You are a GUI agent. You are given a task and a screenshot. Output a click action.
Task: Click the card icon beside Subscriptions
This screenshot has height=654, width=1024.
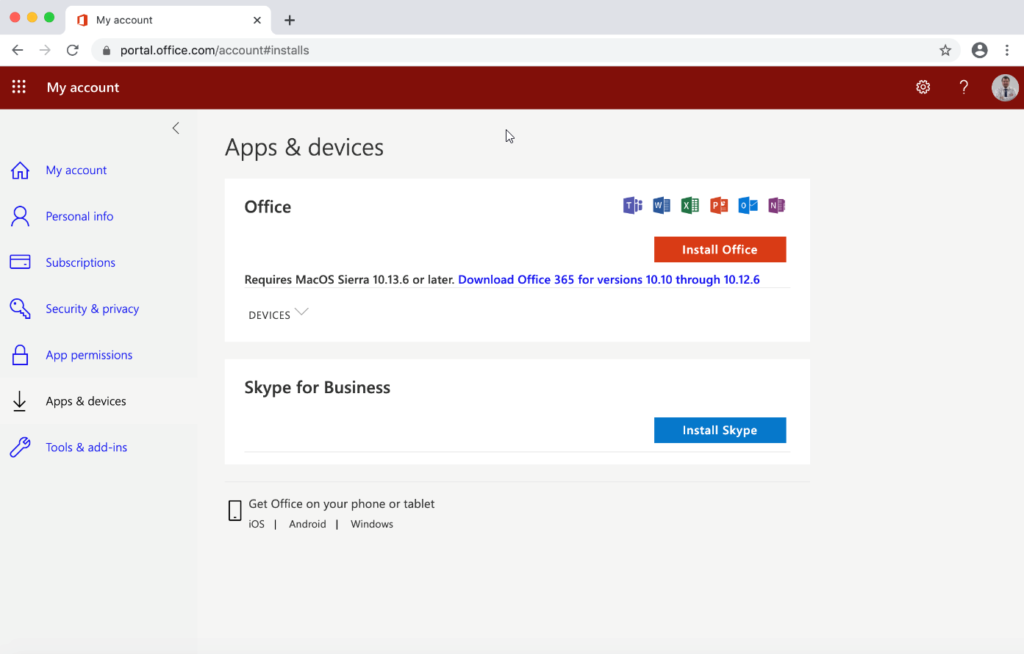20,262
